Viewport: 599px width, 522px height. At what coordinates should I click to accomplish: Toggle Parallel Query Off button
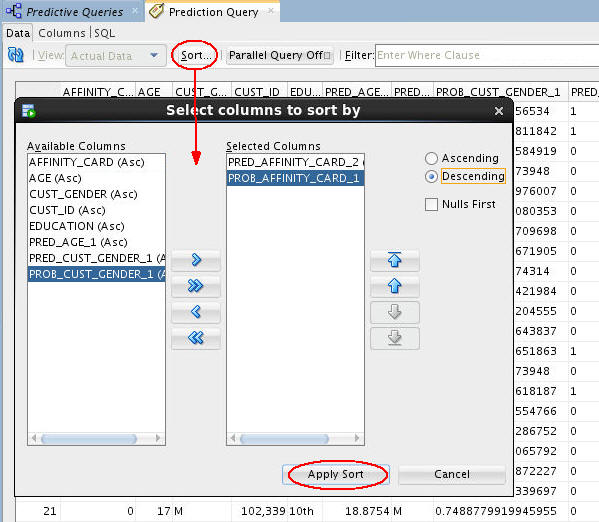(280, 55)
